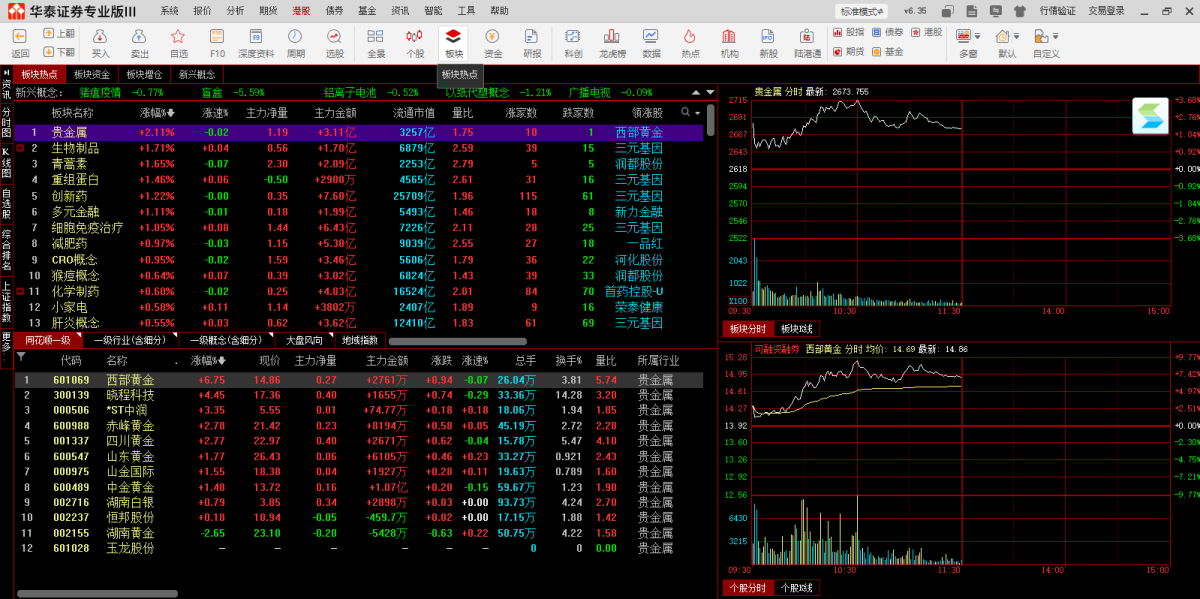Open 研报 research report icon
This screenshot has height=599, width=1200.
tap(532, 41)
